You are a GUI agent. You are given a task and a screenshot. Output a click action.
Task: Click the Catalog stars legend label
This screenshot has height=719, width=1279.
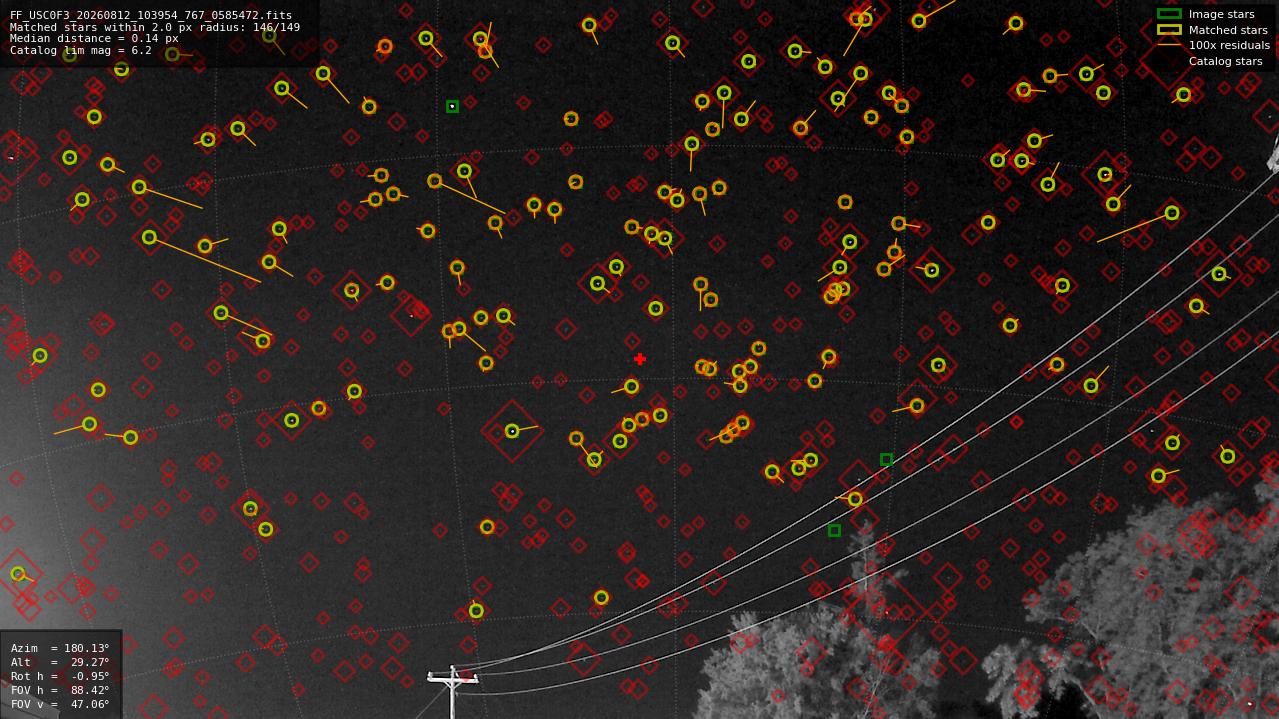coord(1225,61)
